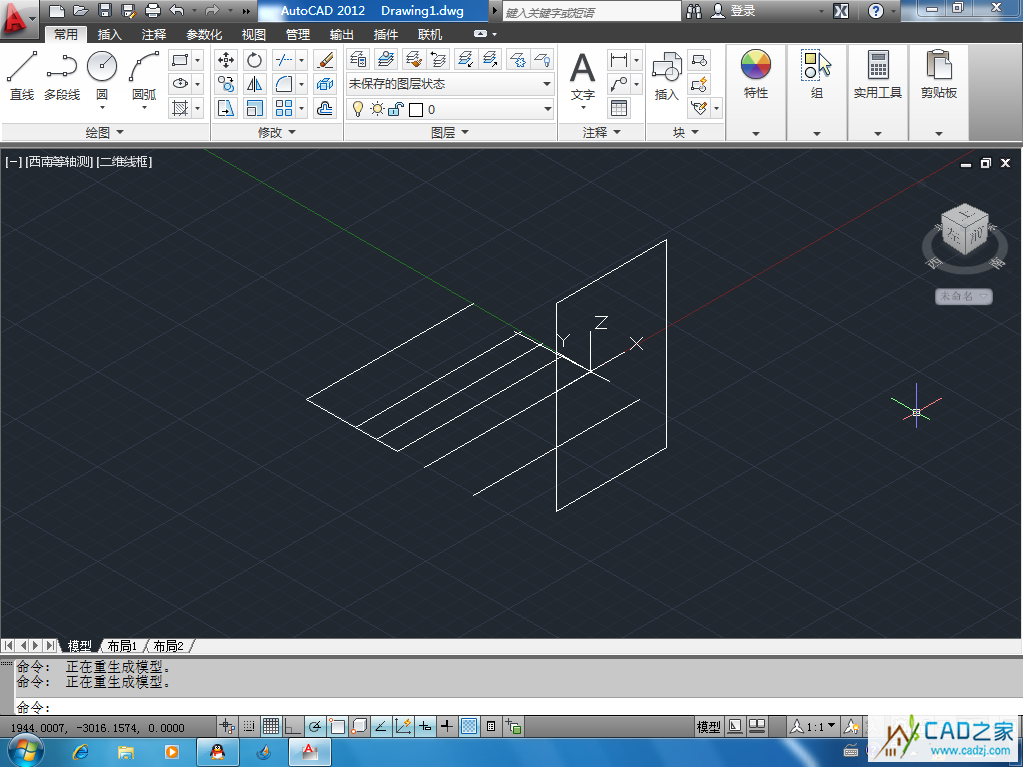
Task: Expand the Draw (绘图) panel
Action: [104, 132]
